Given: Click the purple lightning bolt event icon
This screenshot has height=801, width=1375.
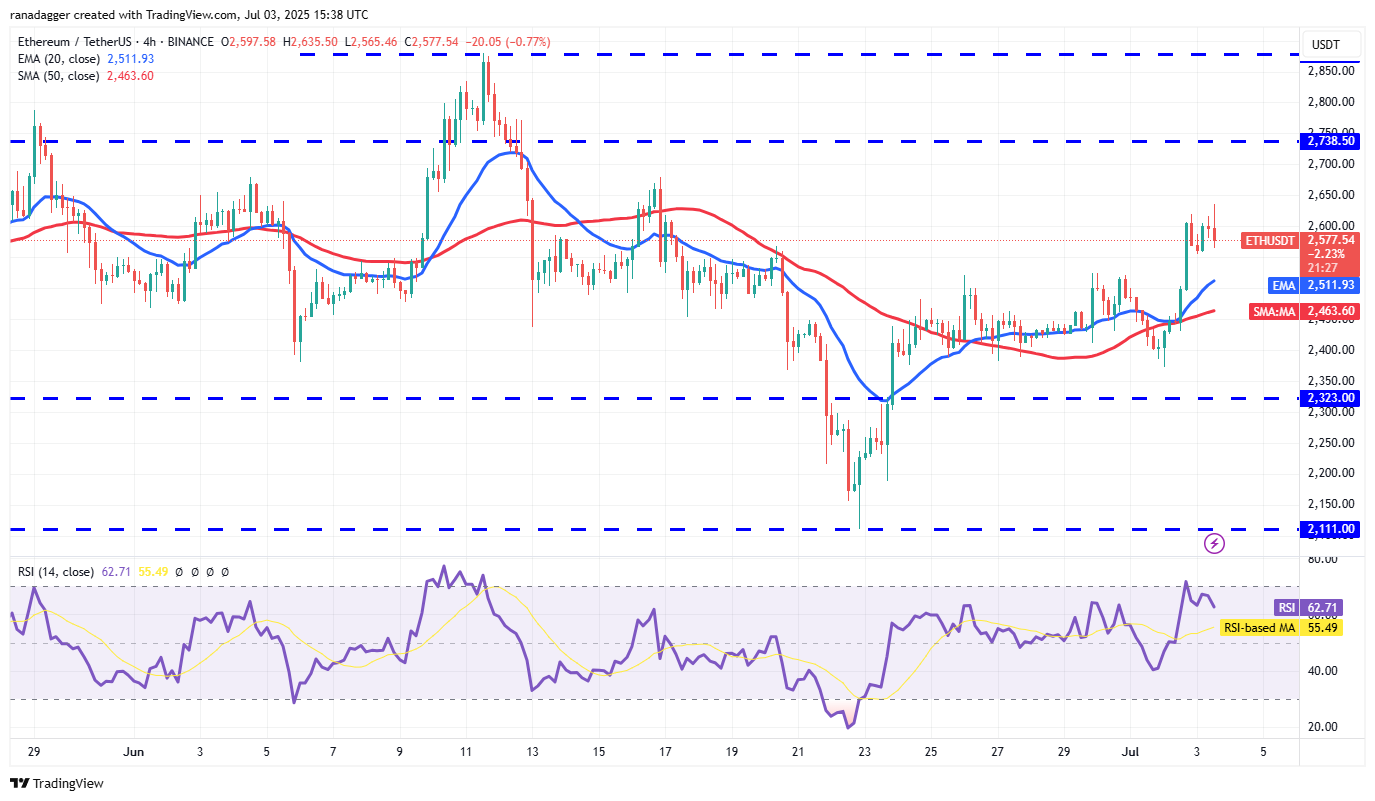Looking at the screenshot, I should tap(1214, 543).
